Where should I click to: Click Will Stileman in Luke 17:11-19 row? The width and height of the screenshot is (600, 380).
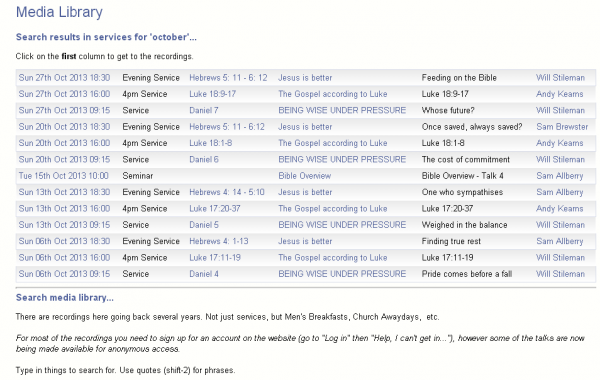click(560, 258)
